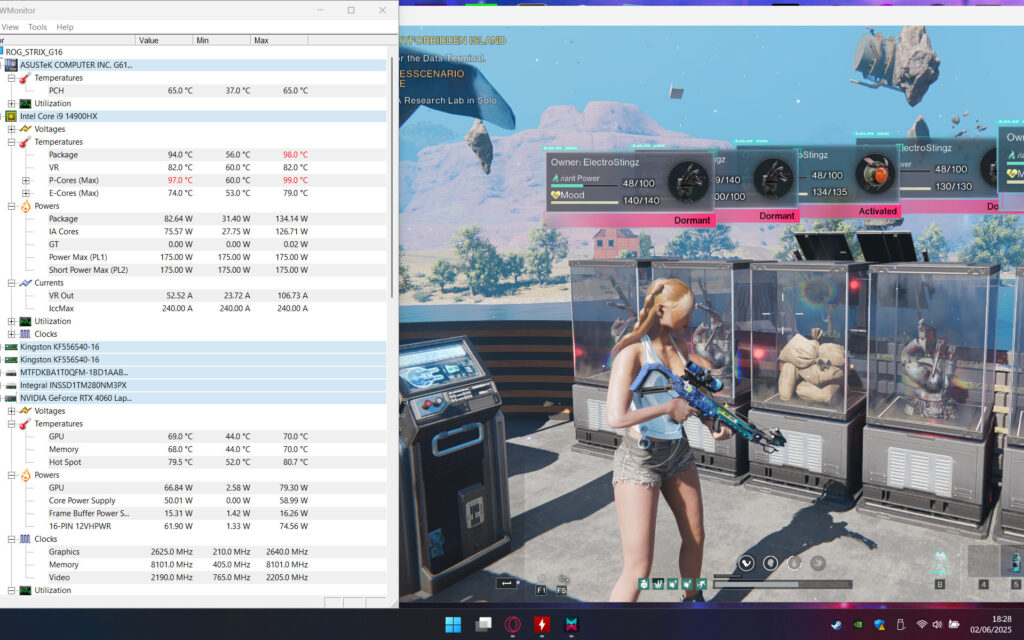1024x640 pixels.
Task: Expand Voltages under Intel Core i9 14900HX
Action: click(x=11, y=129)
